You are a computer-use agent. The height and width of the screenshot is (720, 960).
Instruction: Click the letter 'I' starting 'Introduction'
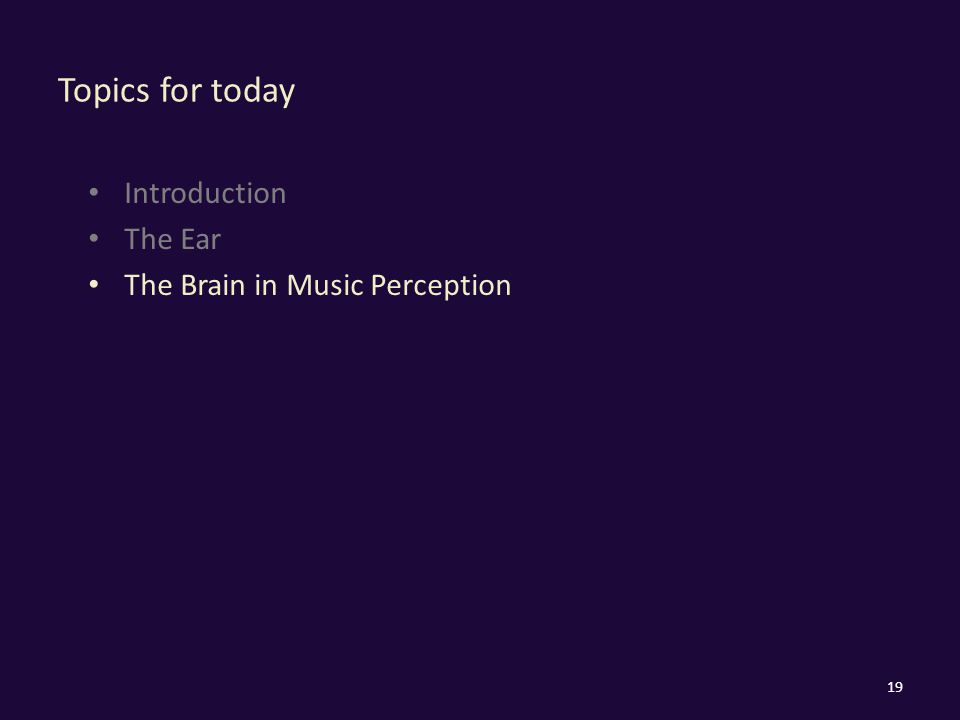[128, 193]
